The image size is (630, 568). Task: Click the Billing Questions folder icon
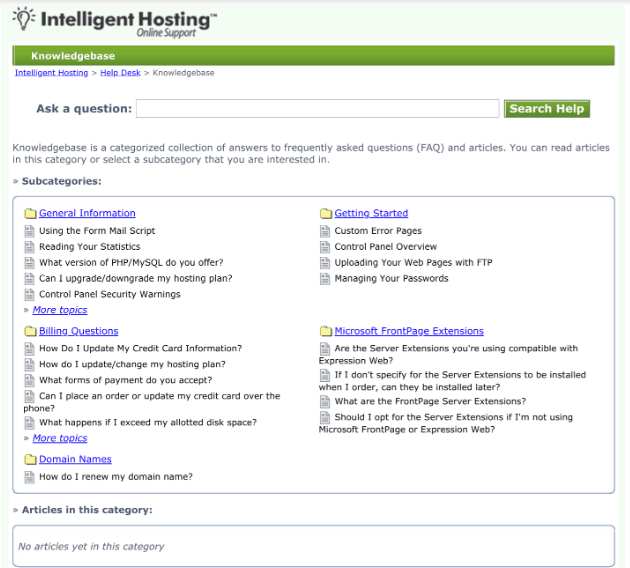tap(30, 331)
